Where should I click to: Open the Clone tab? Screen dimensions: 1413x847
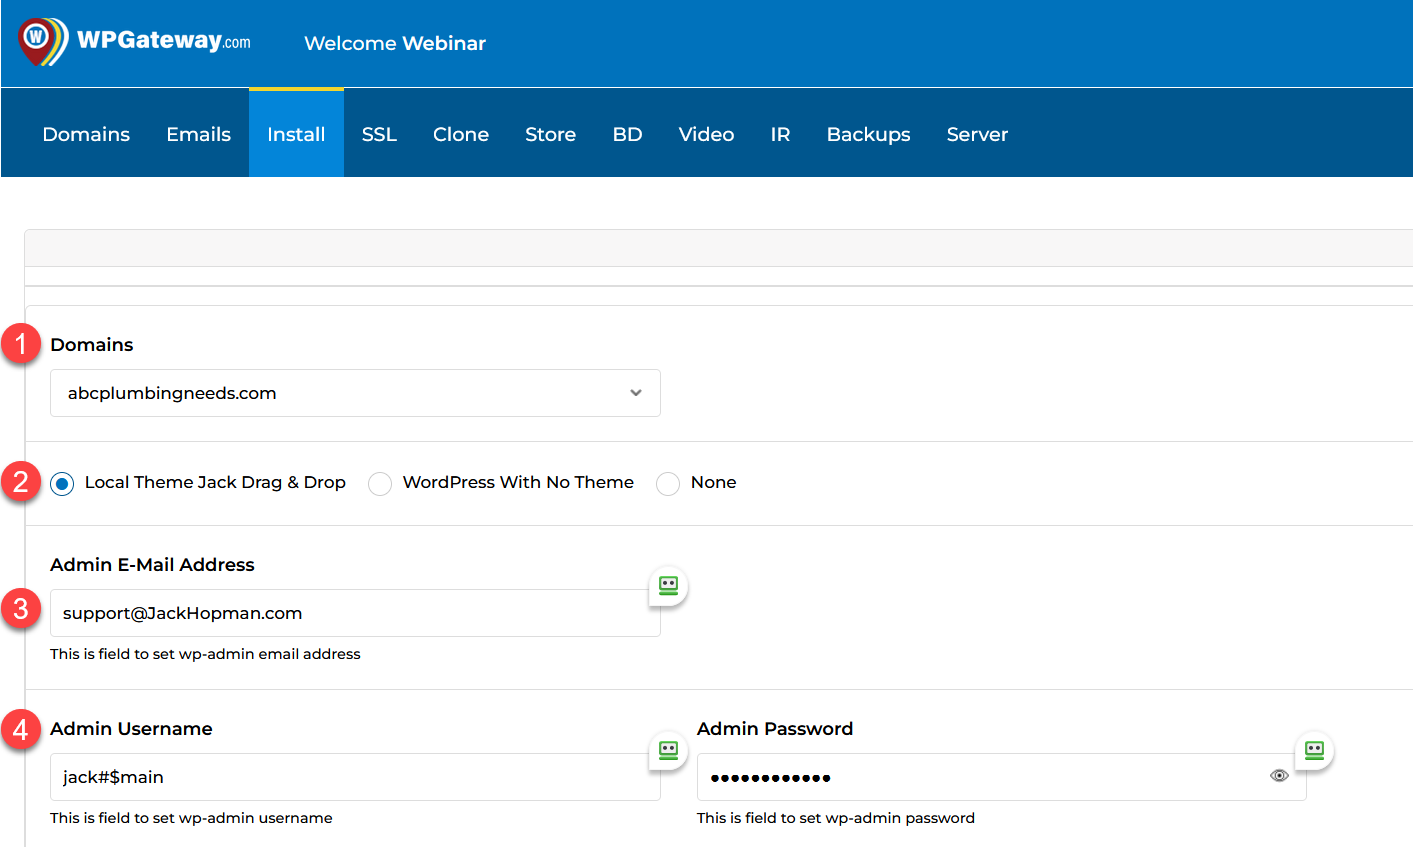[461, 134]
